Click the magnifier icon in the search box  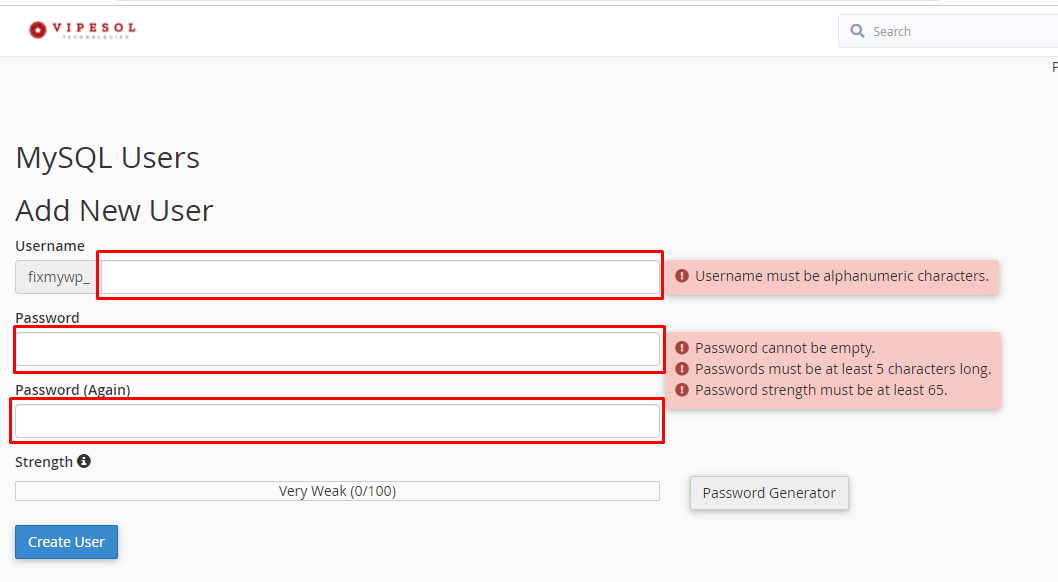(857, 31)
